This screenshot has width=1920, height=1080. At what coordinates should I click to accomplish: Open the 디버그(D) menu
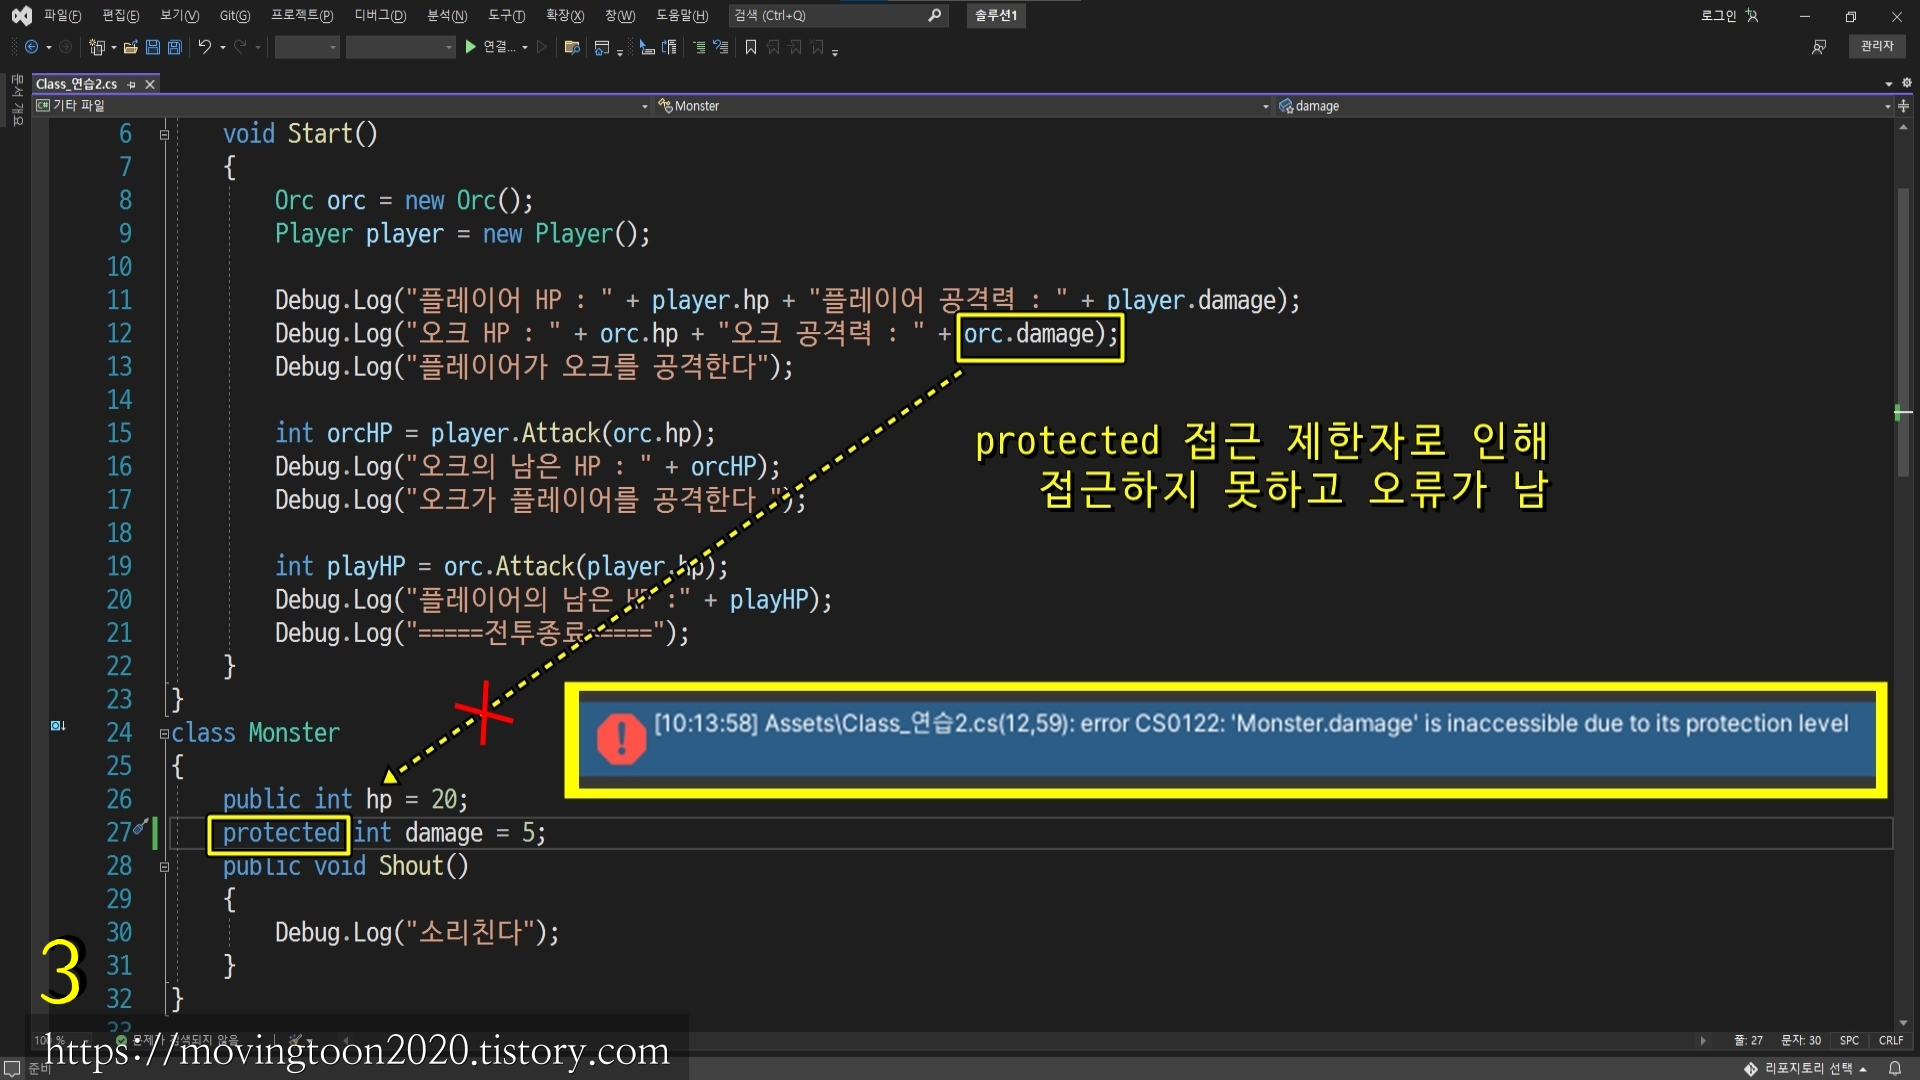click(x=380, y=15)
